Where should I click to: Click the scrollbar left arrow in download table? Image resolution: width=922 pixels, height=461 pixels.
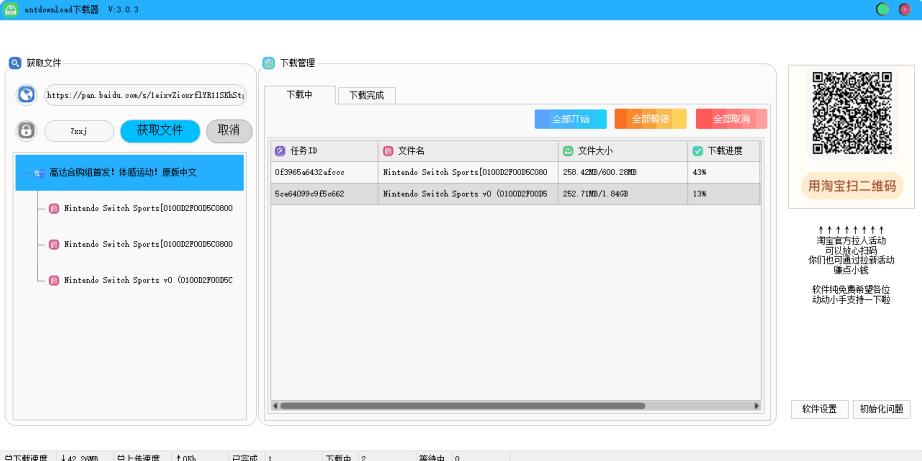pyautogui.click(x=275, y=406)
